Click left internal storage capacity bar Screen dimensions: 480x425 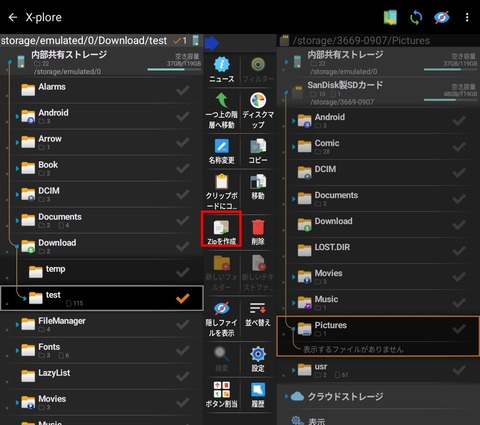click(174, 70)
